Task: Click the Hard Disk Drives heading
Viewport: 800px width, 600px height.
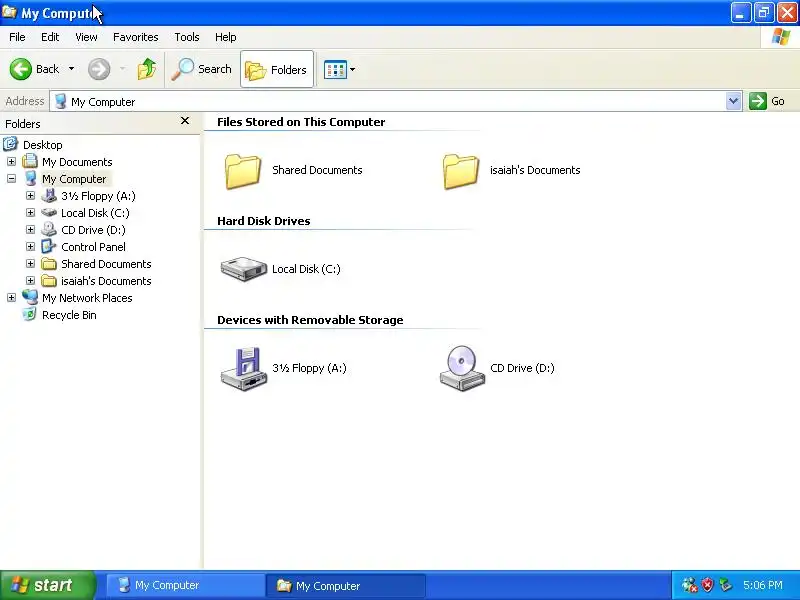Action: (264, 221)
